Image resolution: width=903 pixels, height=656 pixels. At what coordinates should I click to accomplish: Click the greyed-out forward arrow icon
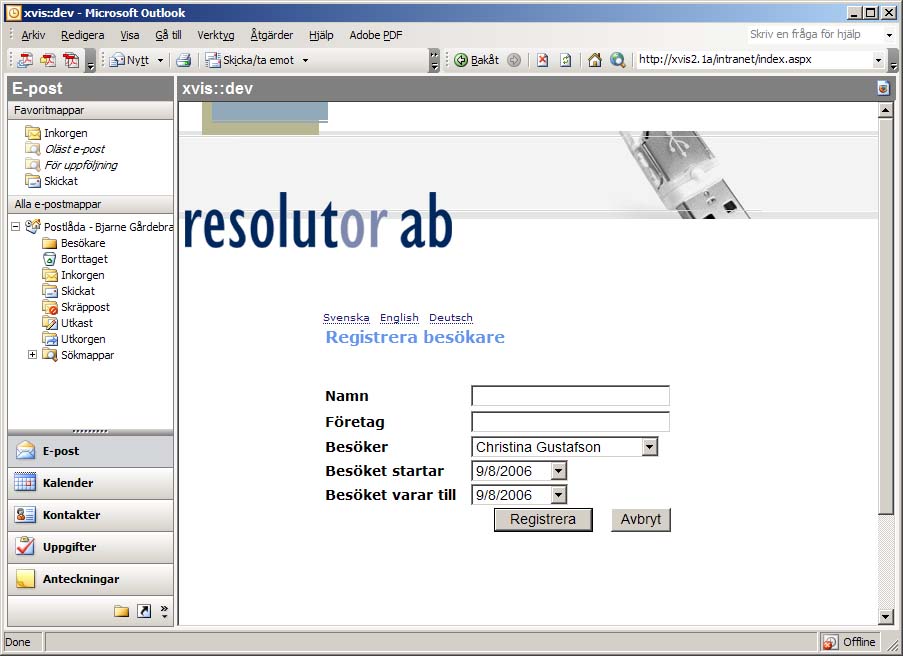coord(514,60)
